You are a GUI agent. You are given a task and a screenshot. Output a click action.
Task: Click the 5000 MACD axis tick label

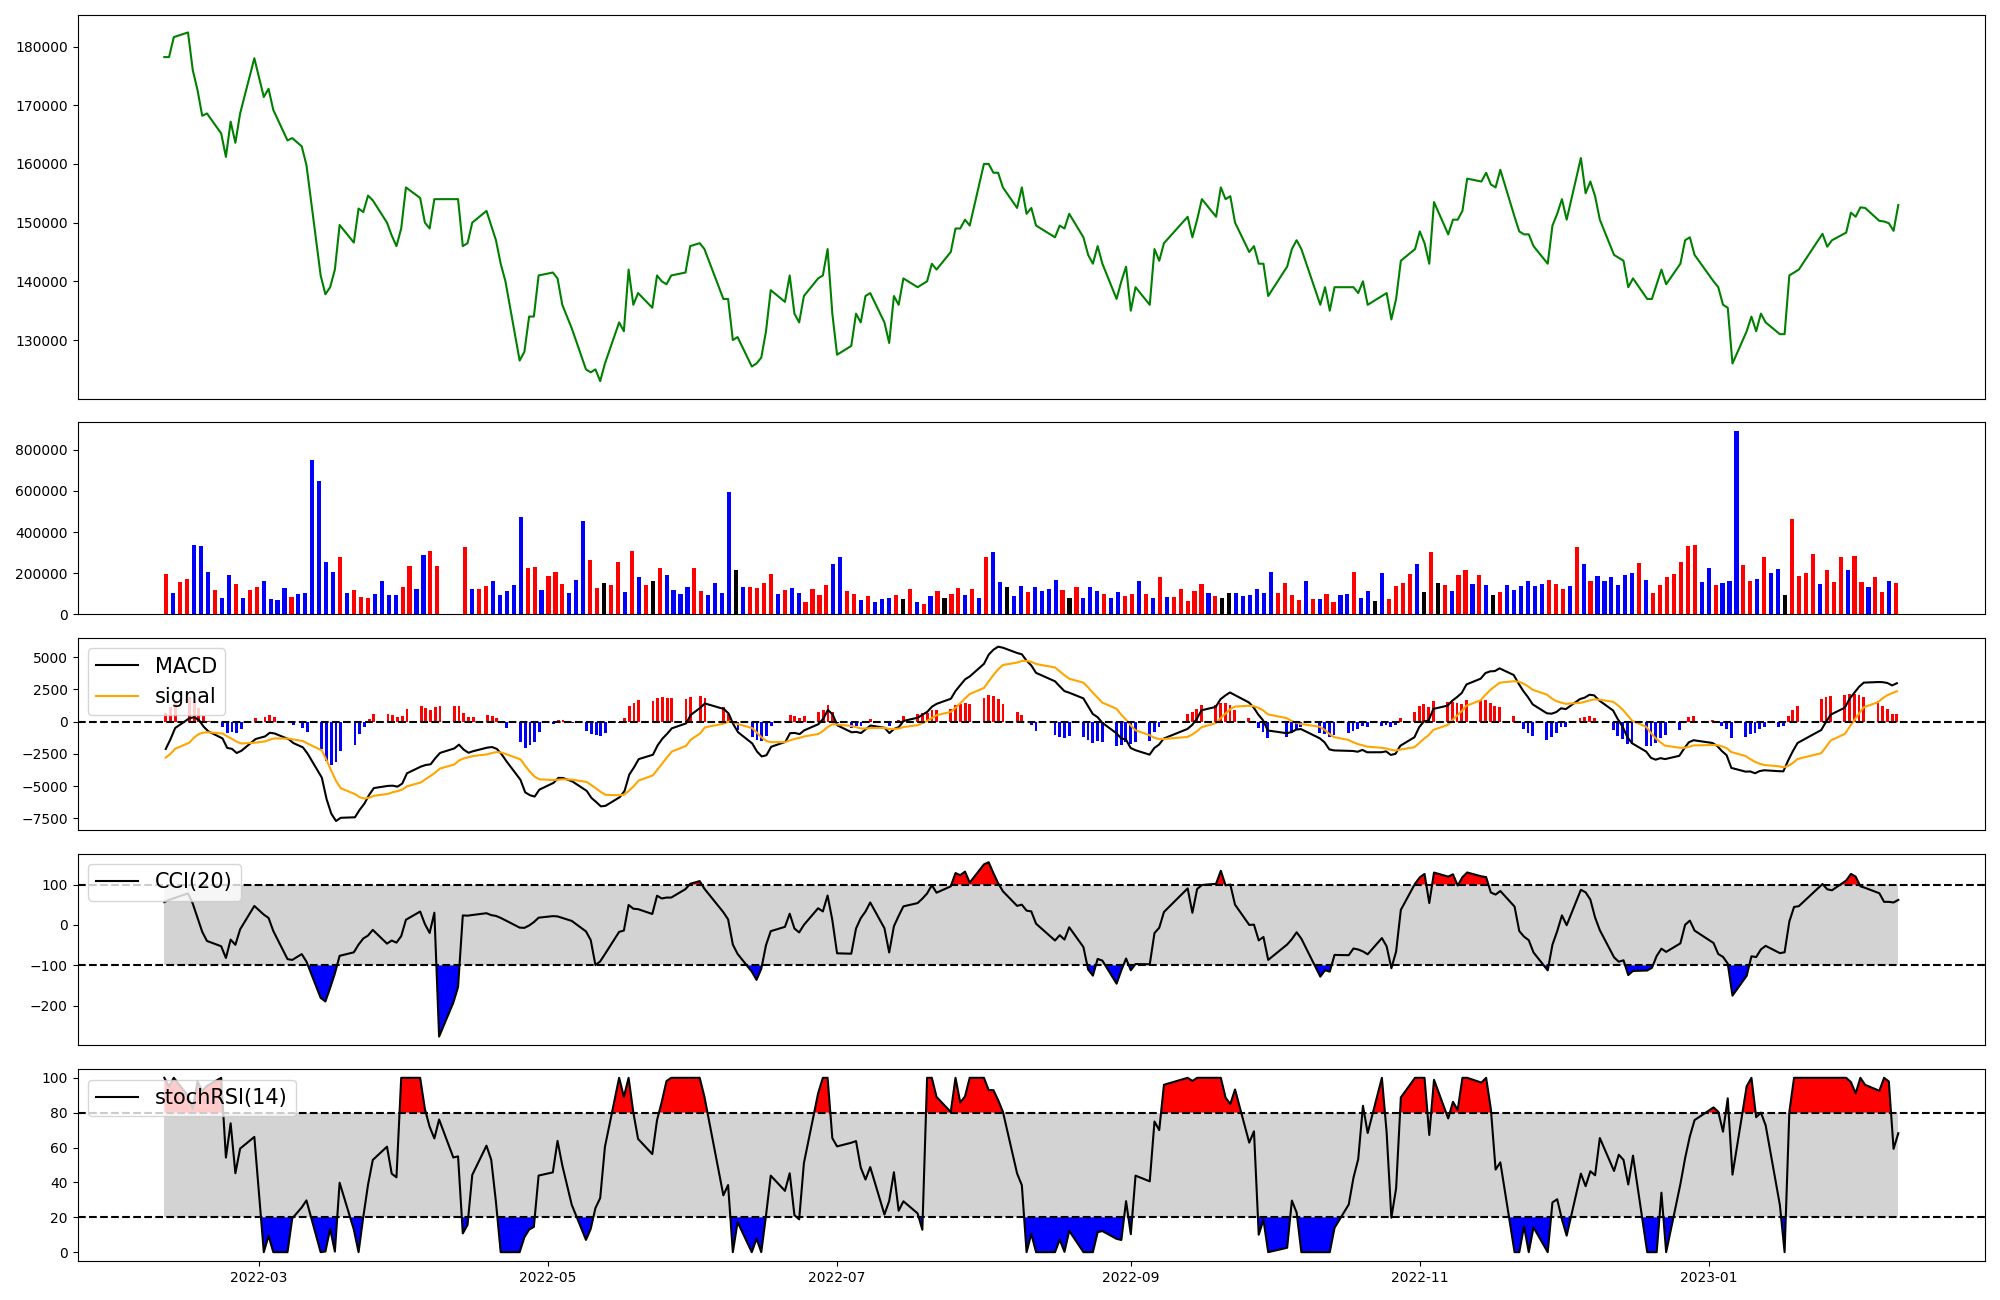click(x=50, y=658)
